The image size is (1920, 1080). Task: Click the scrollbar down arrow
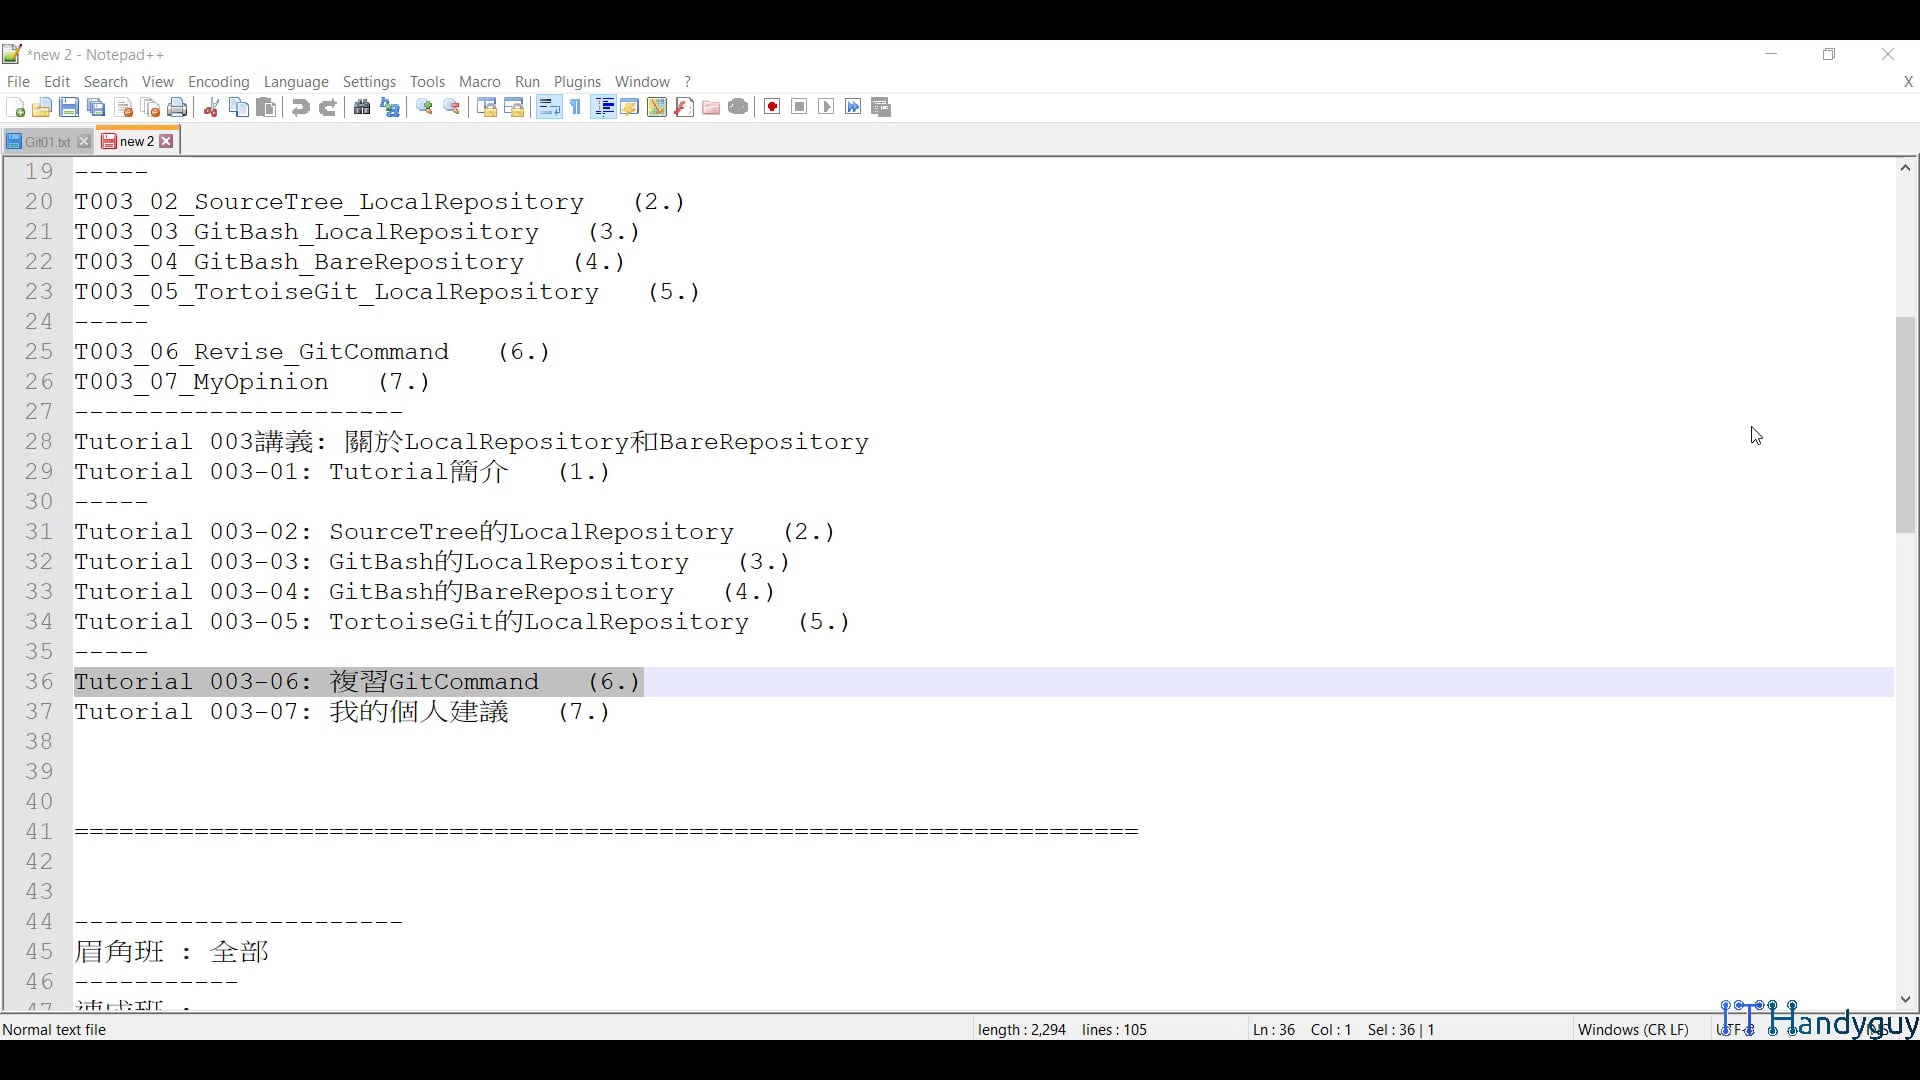[x=1905, y=999]
